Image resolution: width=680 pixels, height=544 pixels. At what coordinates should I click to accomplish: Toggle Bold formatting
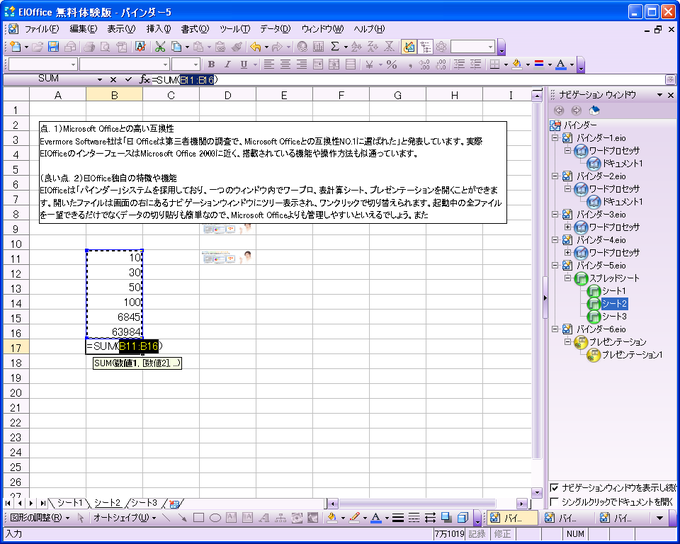[211, 65]
